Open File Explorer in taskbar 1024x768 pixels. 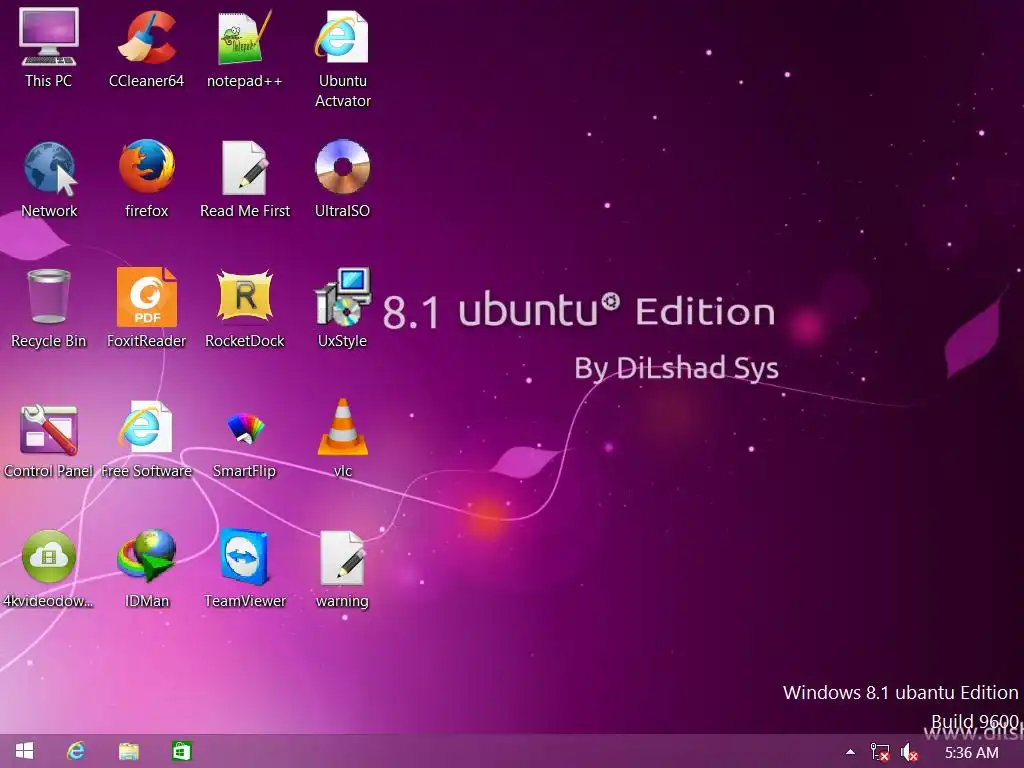tap(129, 752)
